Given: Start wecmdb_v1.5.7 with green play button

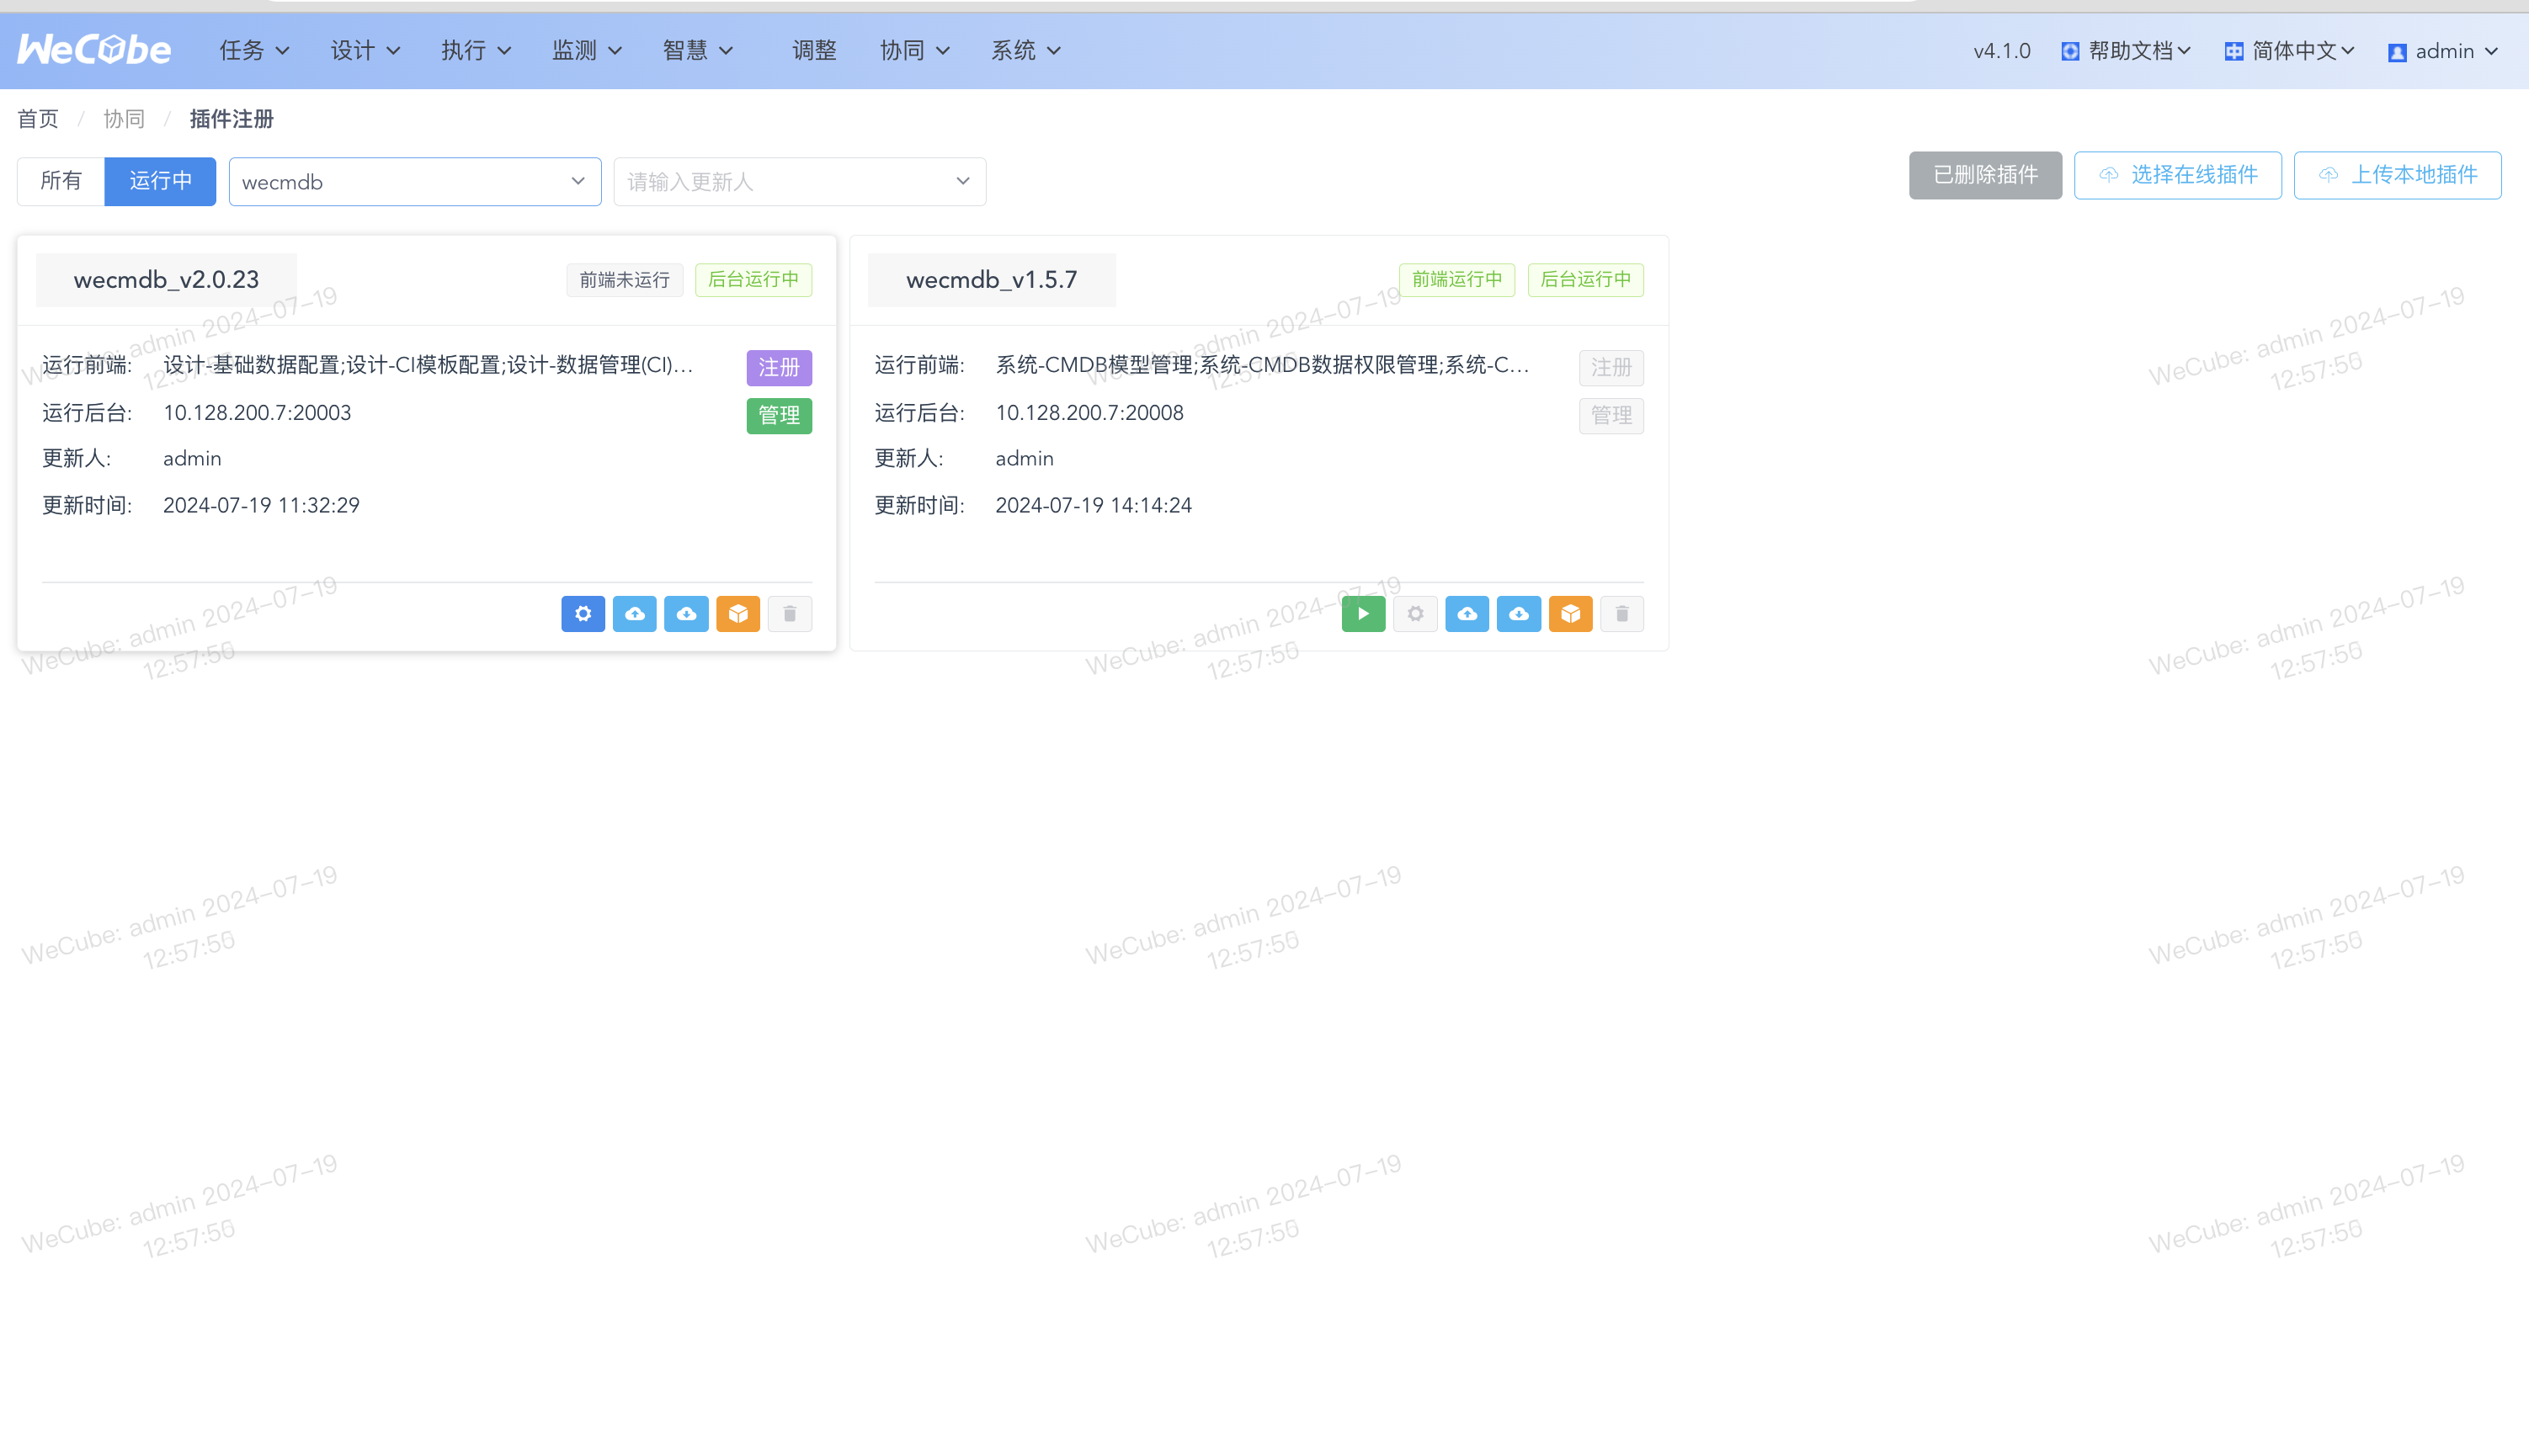Looking at the screenshot, I should pyautogui.click(x=1363, y=614).
